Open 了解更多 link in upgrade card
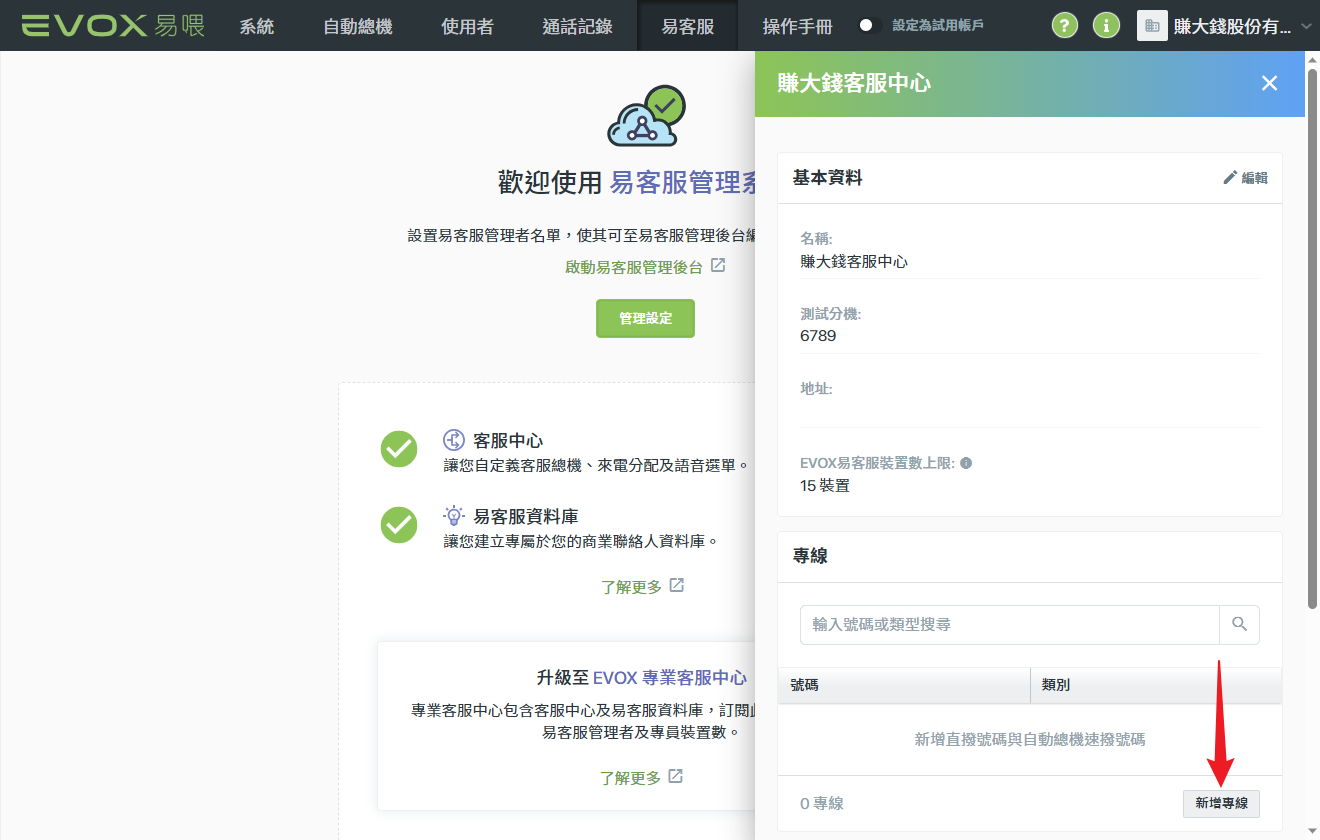Screen dimensions: 1320x840 [630, 778]
